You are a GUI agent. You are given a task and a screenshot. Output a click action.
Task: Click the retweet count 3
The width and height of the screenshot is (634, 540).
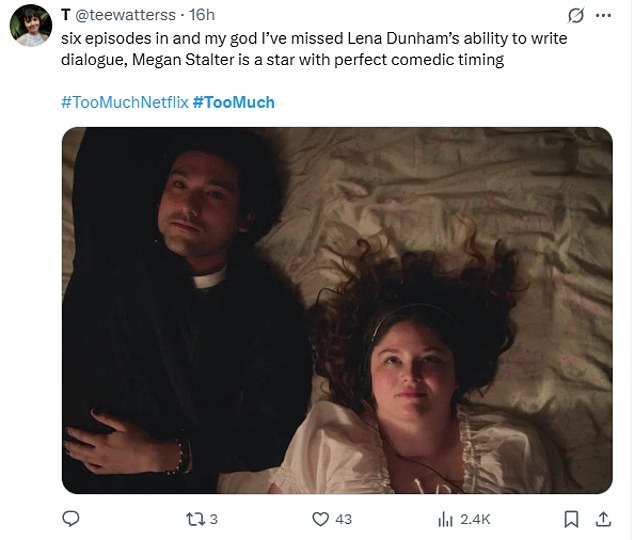(x=214, y=519)
